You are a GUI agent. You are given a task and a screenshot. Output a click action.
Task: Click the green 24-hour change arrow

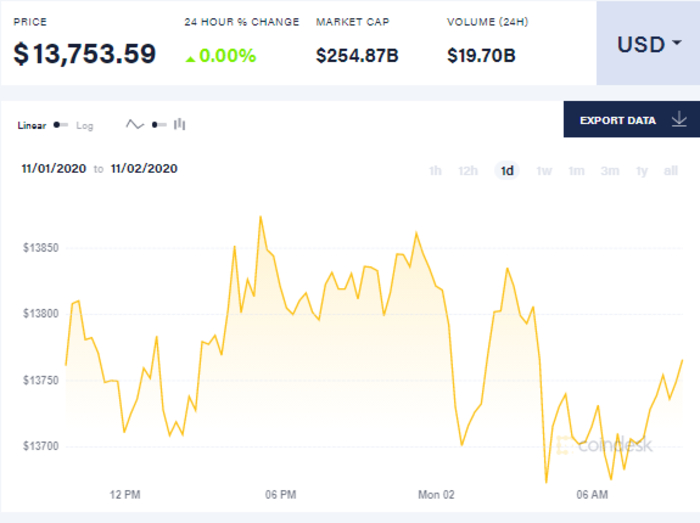(x=190, y=57)
